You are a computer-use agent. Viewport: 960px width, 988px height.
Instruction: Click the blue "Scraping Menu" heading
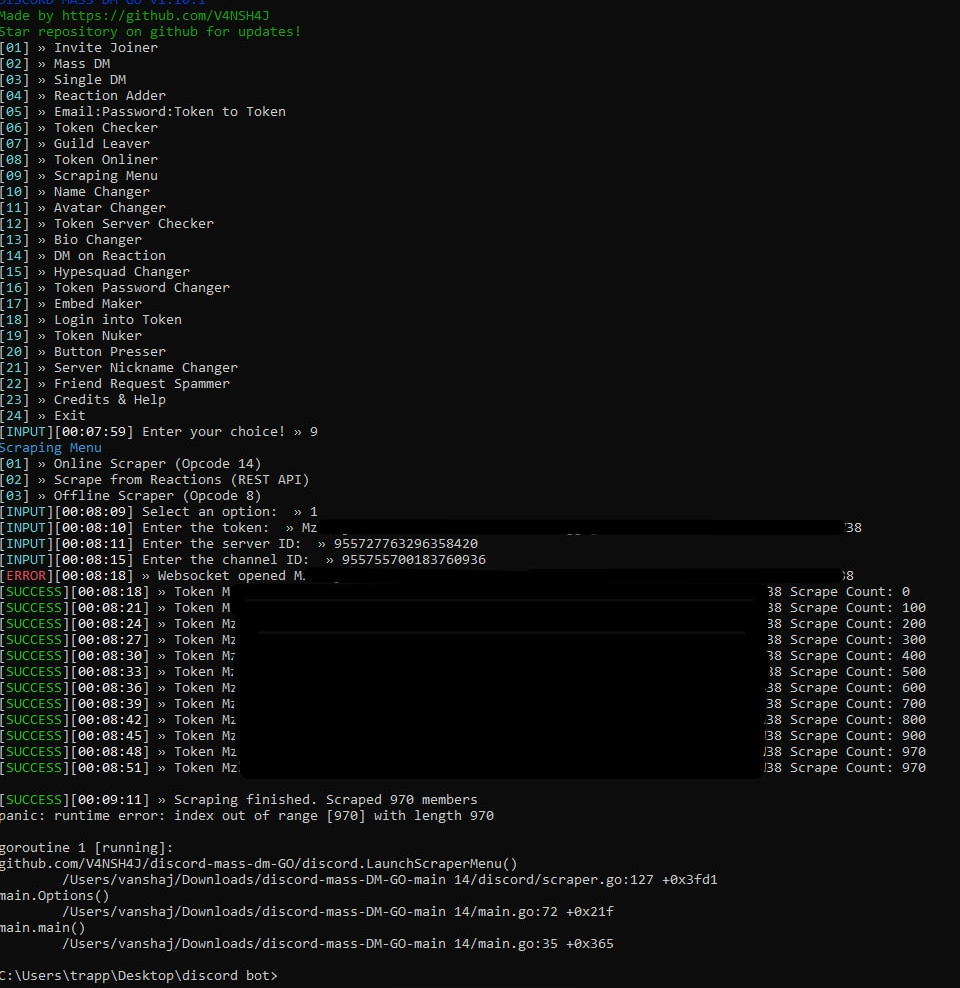coord(51,447)
